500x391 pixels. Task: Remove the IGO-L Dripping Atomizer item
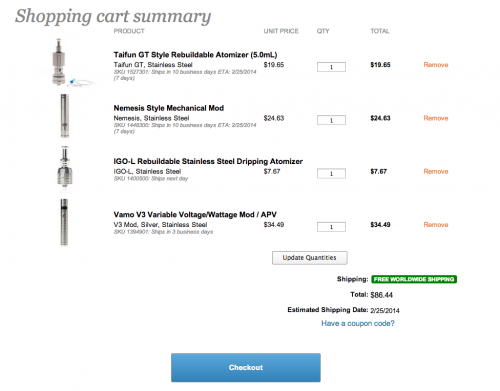436,171
